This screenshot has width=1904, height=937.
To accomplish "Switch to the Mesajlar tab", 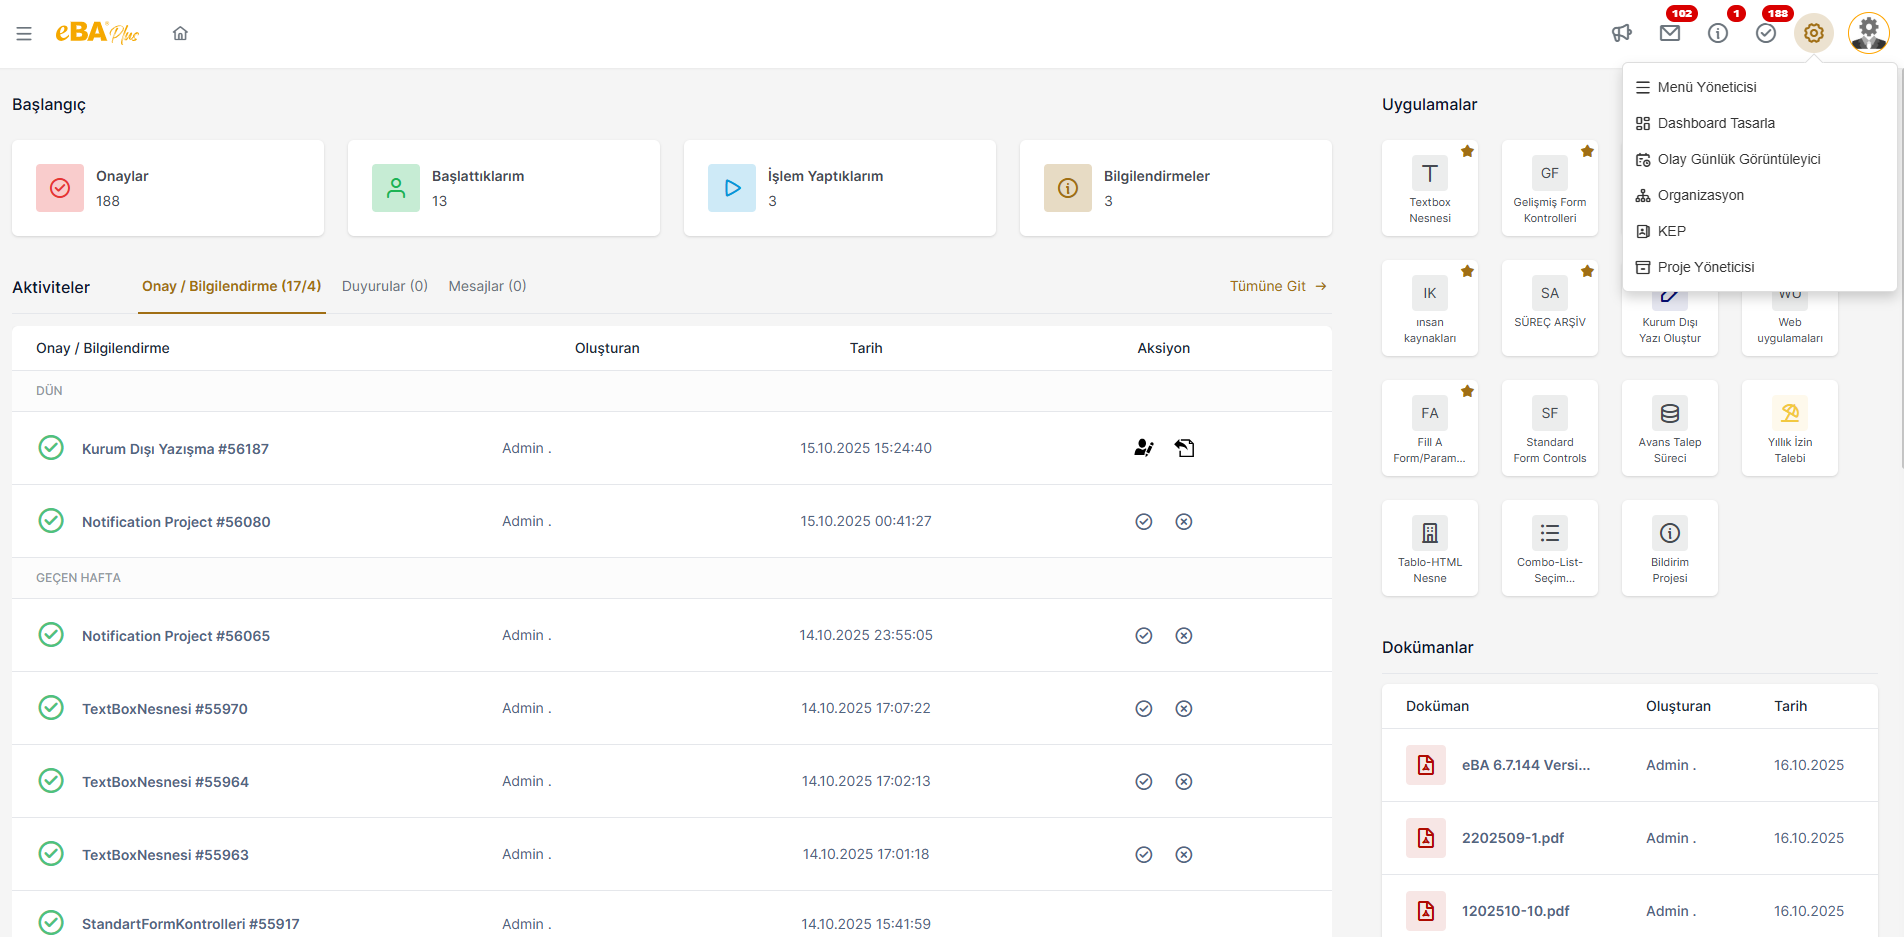I will [487, 286].
